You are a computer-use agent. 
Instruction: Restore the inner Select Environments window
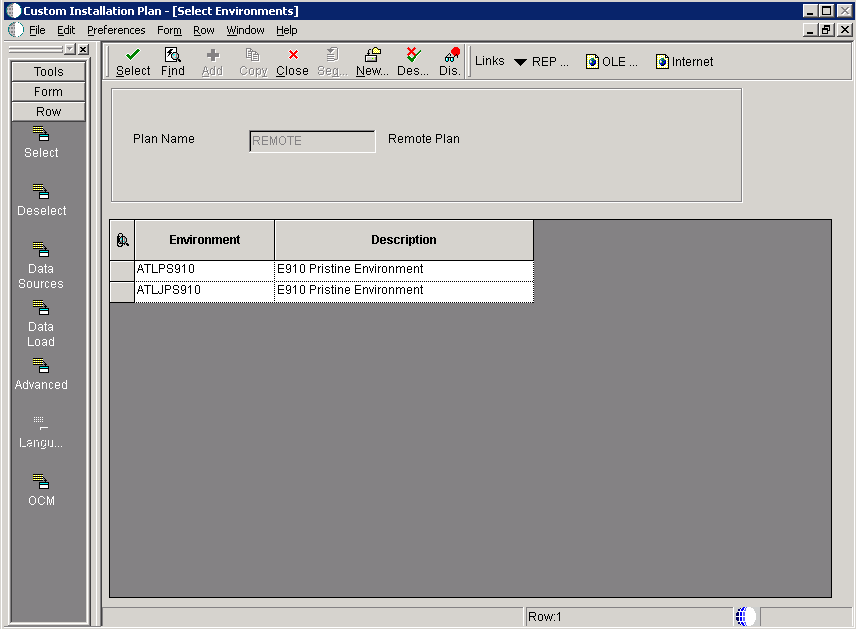click(827, 30)
